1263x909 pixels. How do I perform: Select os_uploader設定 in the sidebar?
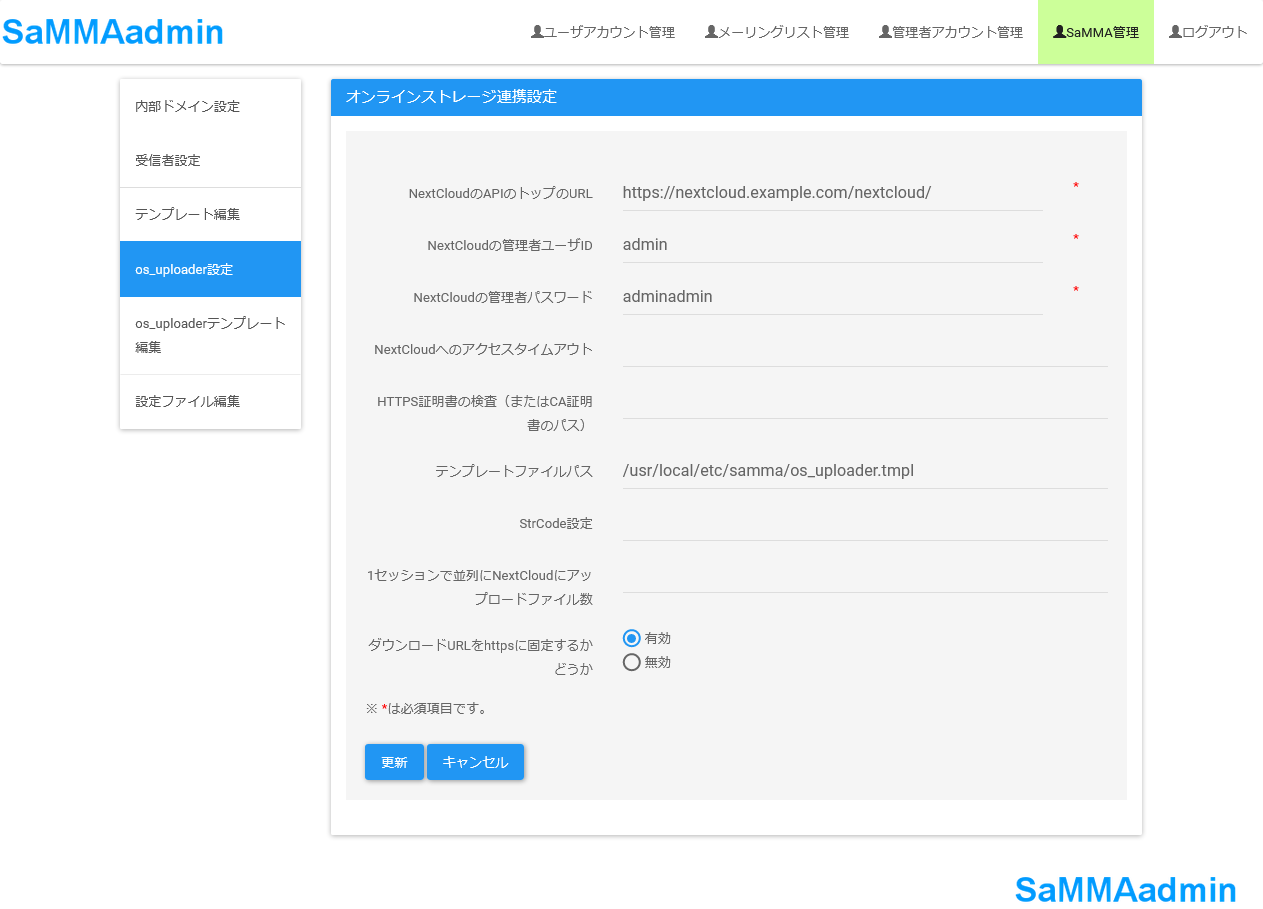point(210,269)
